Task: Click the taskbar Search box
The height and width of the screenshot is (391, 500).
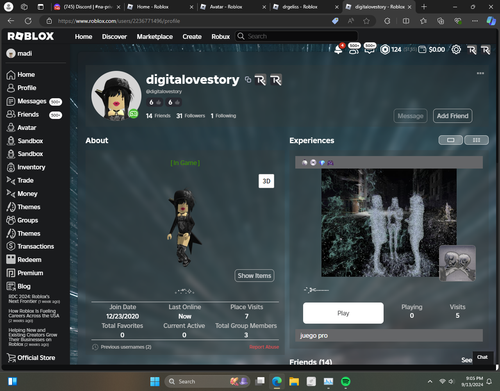Action: (207, 381)
